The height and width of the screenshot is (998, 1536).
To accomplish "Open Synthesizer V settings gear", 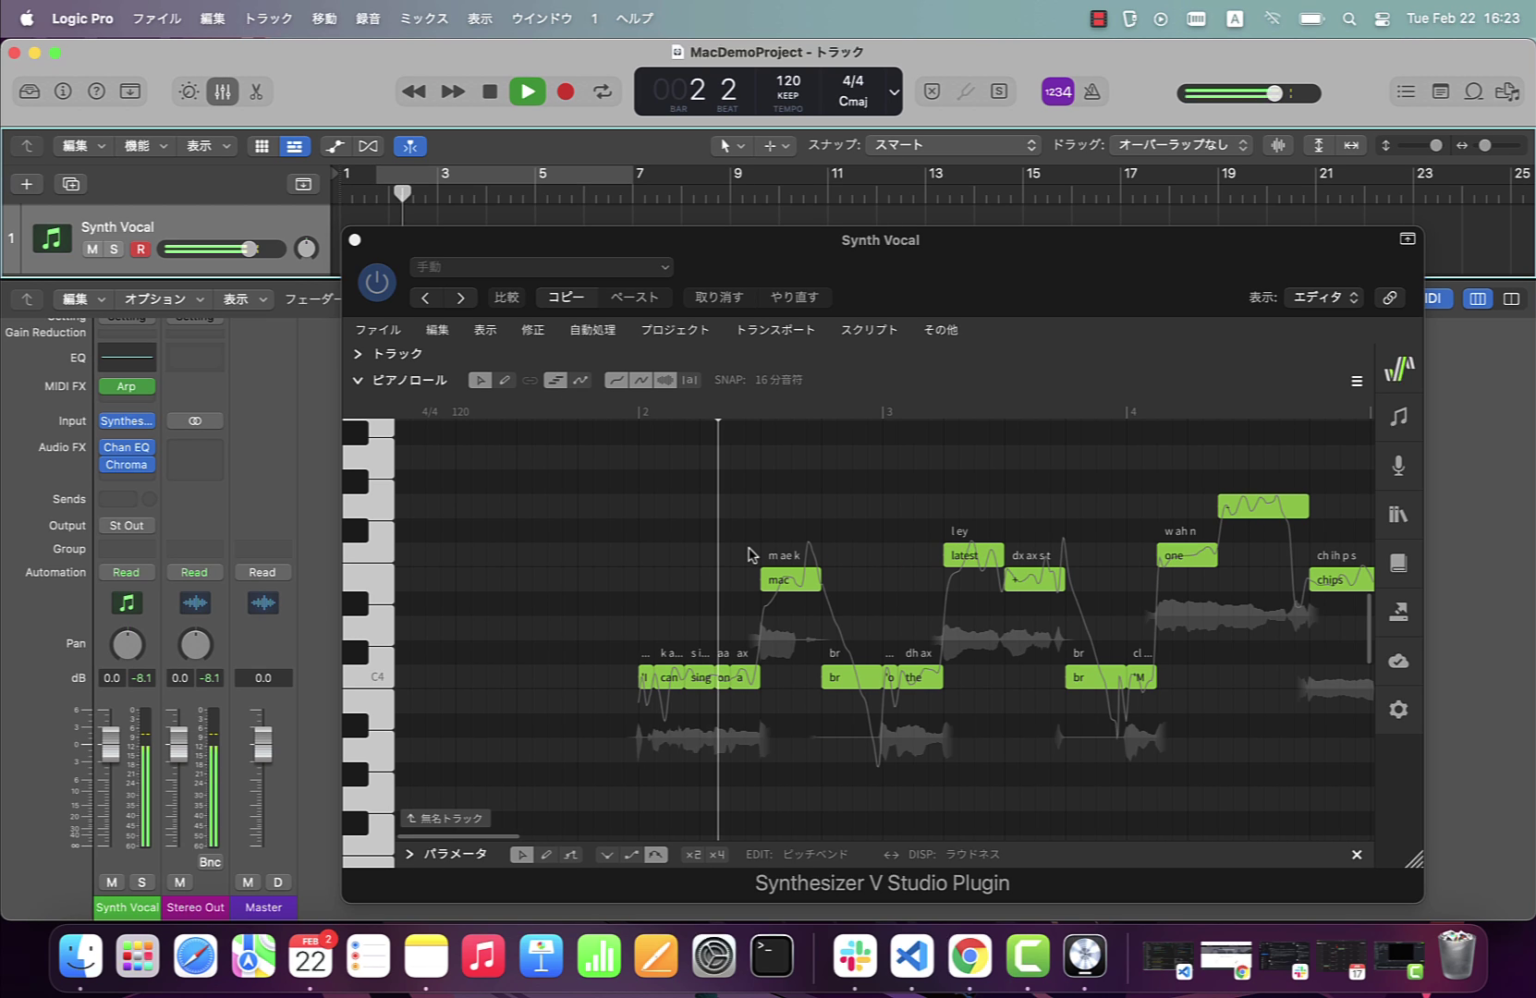I will 1398,709.
